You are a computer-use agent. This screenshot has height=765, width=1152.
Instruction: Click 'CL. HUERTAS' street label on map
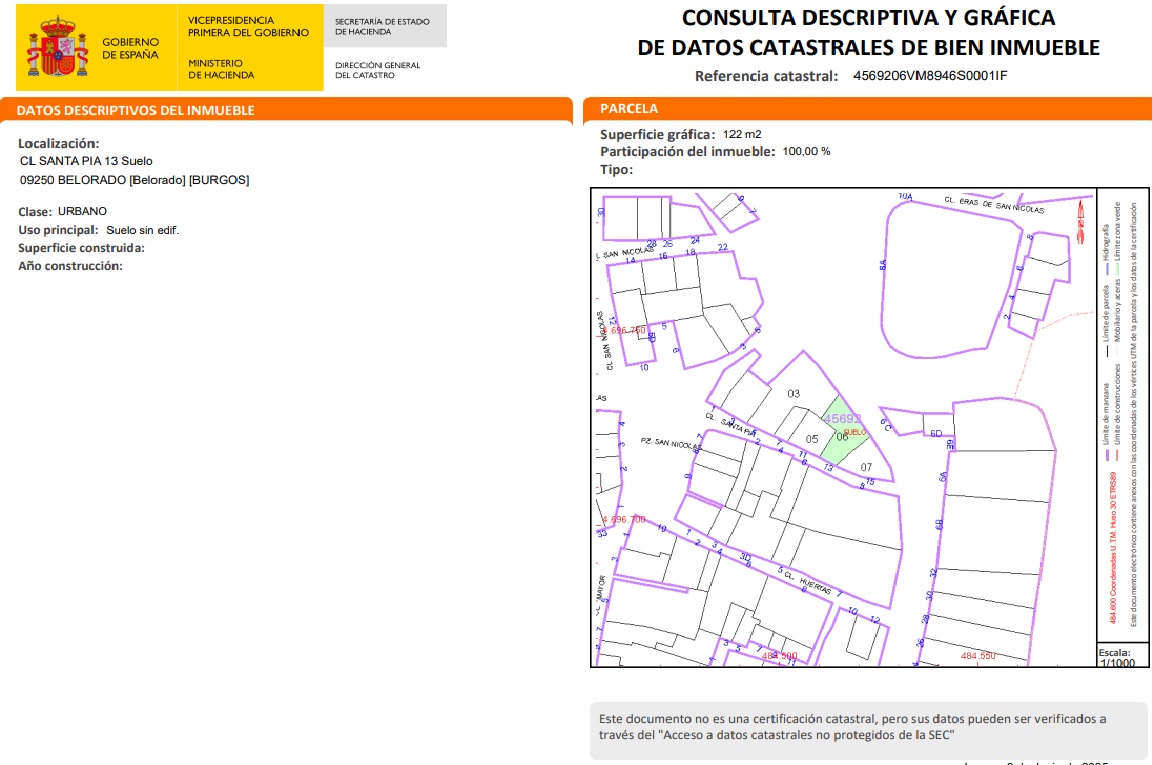click(x=808, y=581)
